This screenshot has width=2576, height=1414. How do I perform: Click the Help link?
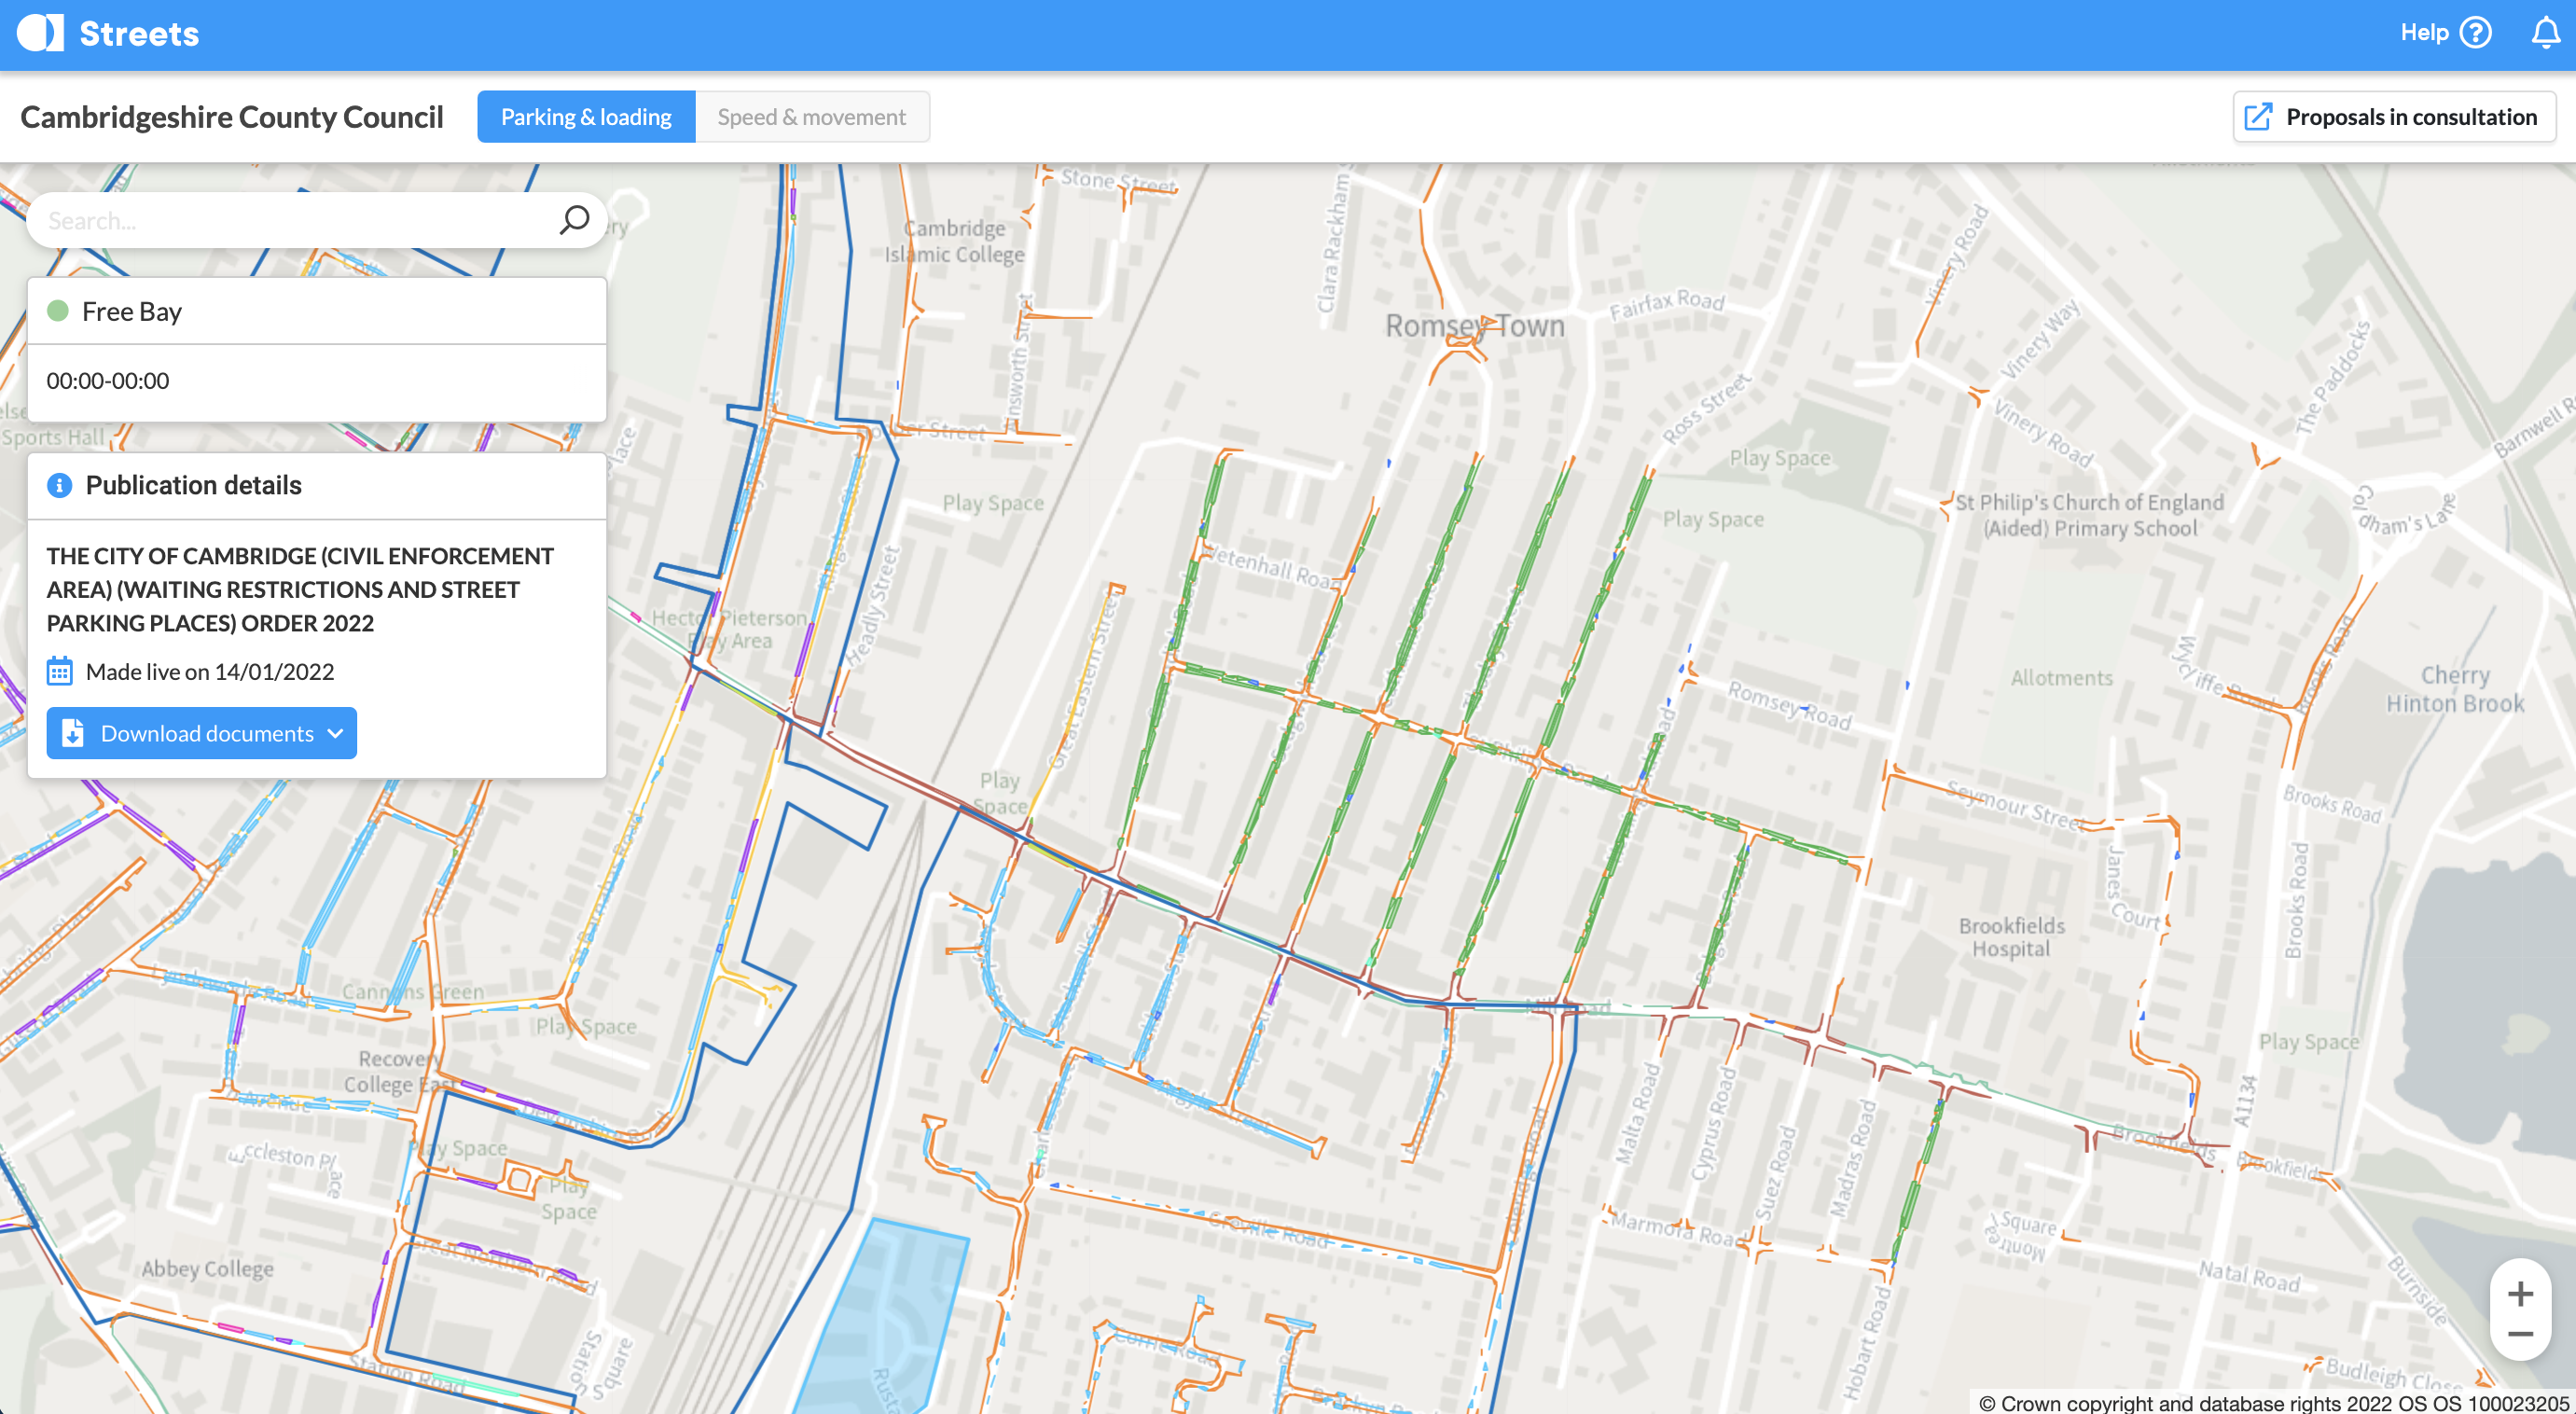point(2423,33)
